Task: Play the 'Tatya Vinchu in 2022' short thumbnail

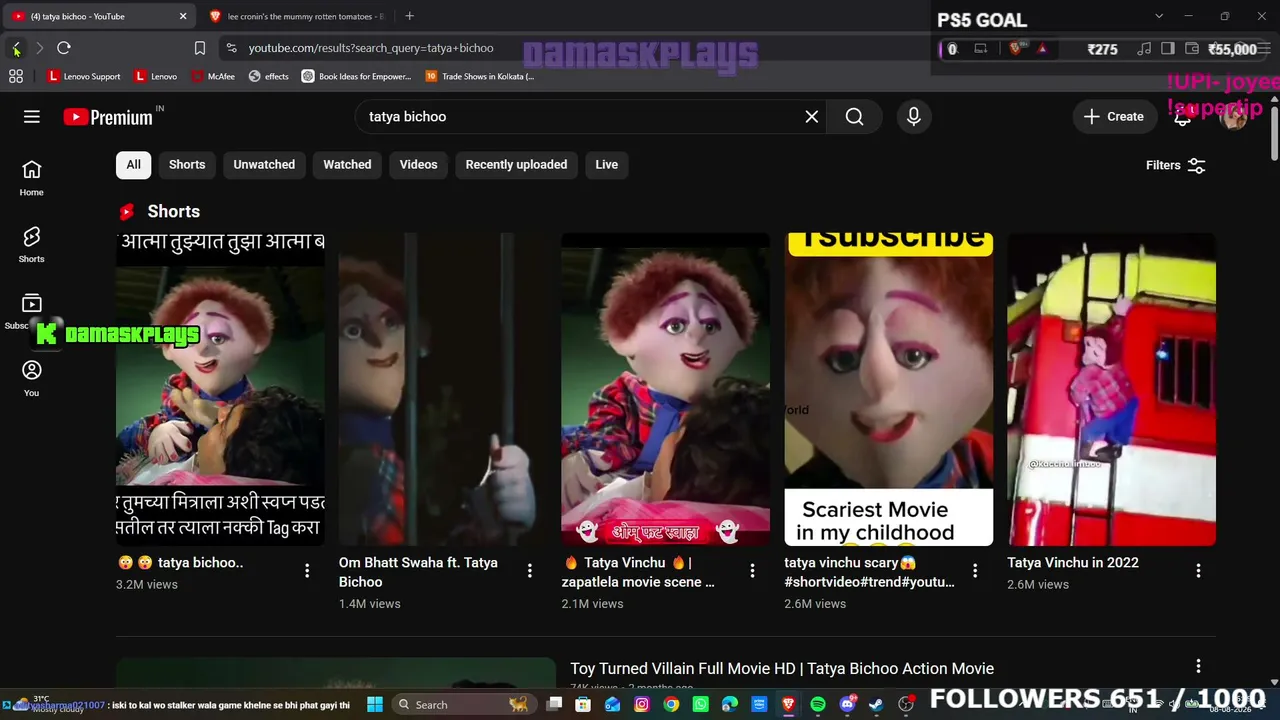Action: point(1112,389)
